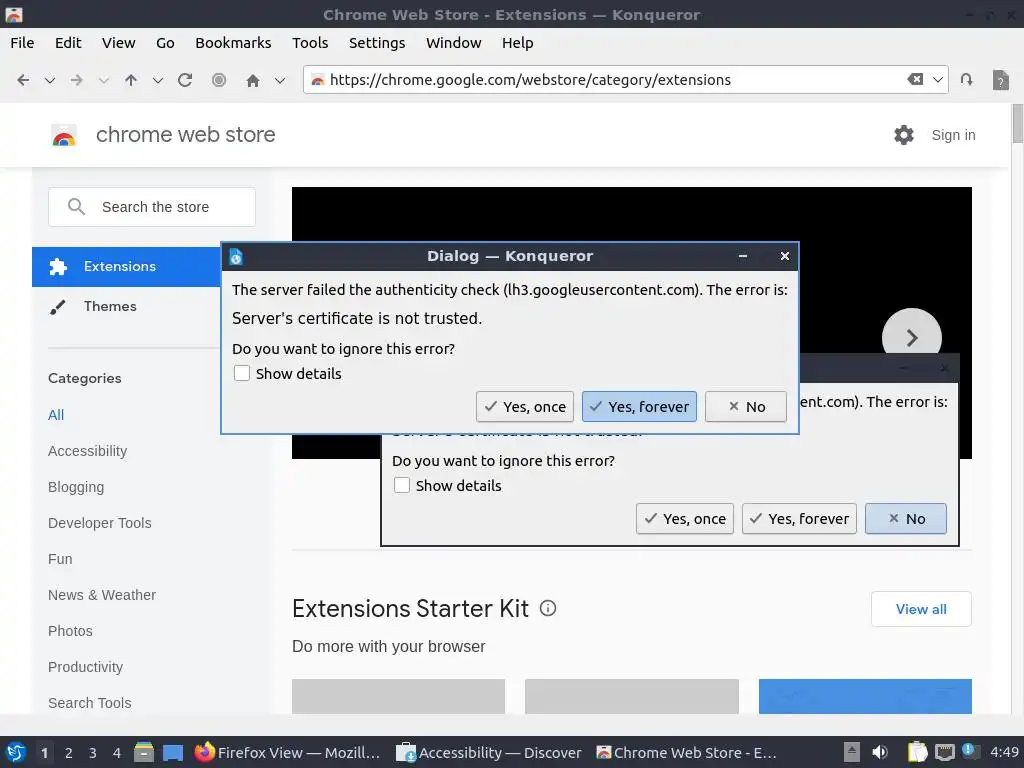Open the back history dropdown arrow

[x=50, y=80]
